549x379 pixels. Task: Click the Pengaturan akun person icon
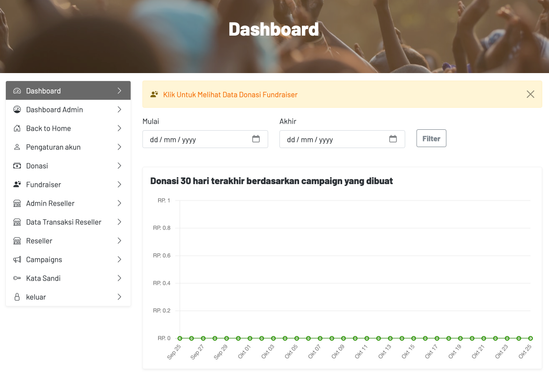17,147
